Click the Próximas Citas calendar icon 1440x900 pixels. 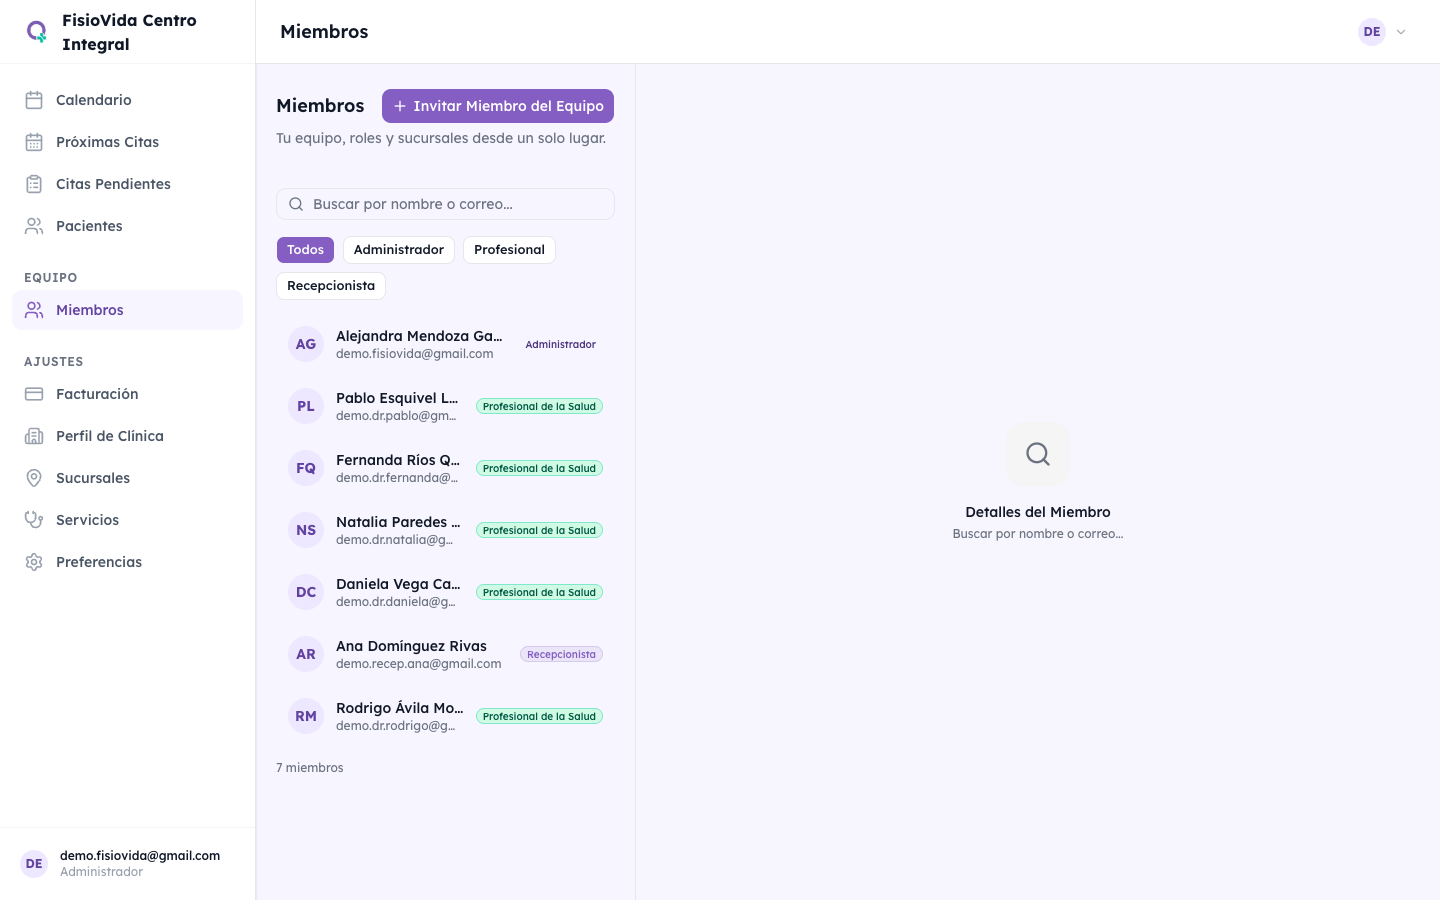(x=34, y=142)
